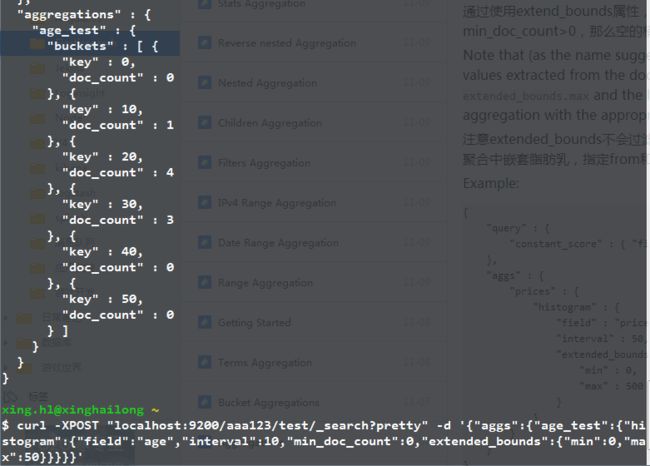The image size is (650, 466).
Task: Click the "age_test" line in terminal
Action: [x=84, y=30]
